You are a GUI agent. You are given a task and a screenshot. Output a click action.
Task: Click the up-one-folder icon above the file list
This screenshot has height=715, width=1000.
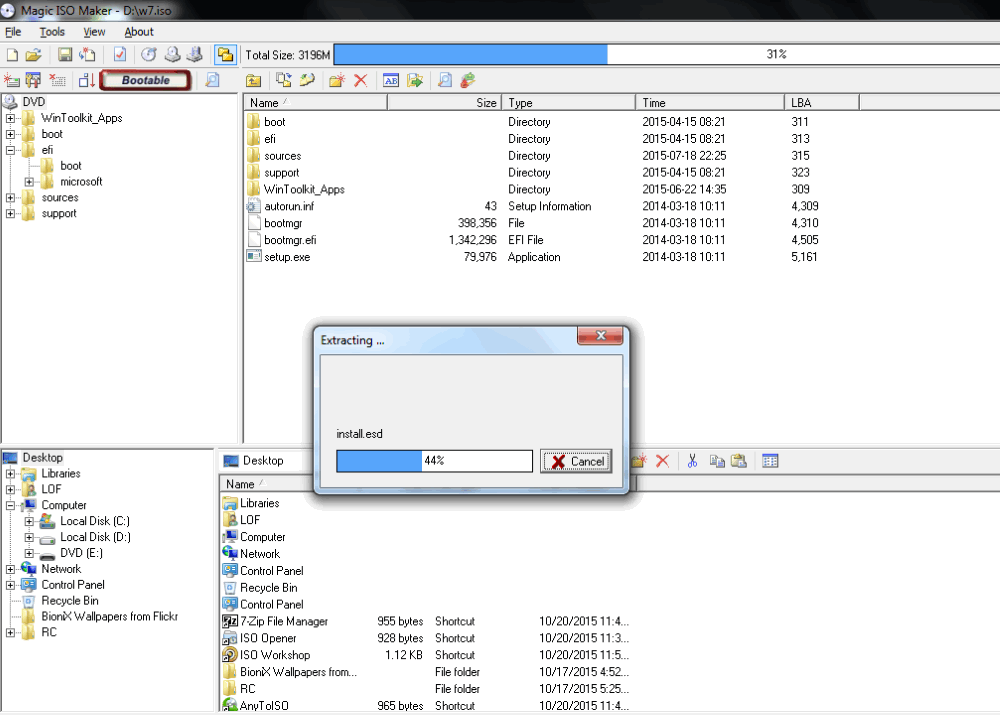pyautogui.click(x=254, y=80)
